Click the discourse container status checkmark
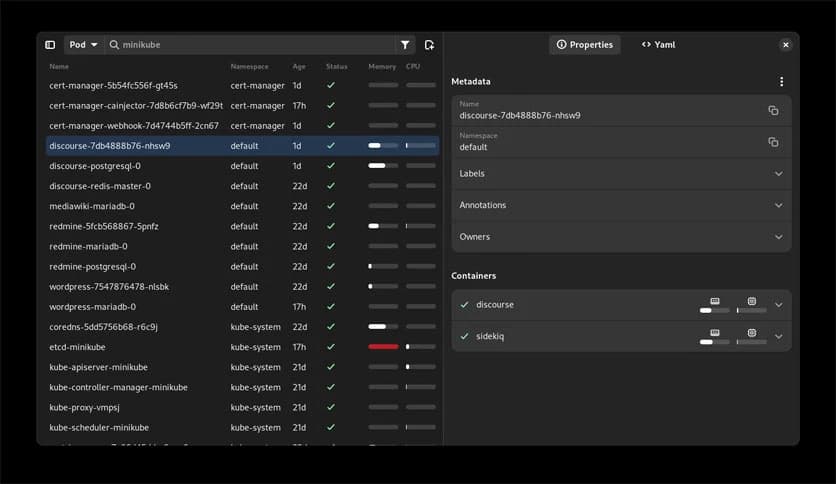The width and height of the screenshot is (836, 484). pyautogui.click(x=464, y=305)
